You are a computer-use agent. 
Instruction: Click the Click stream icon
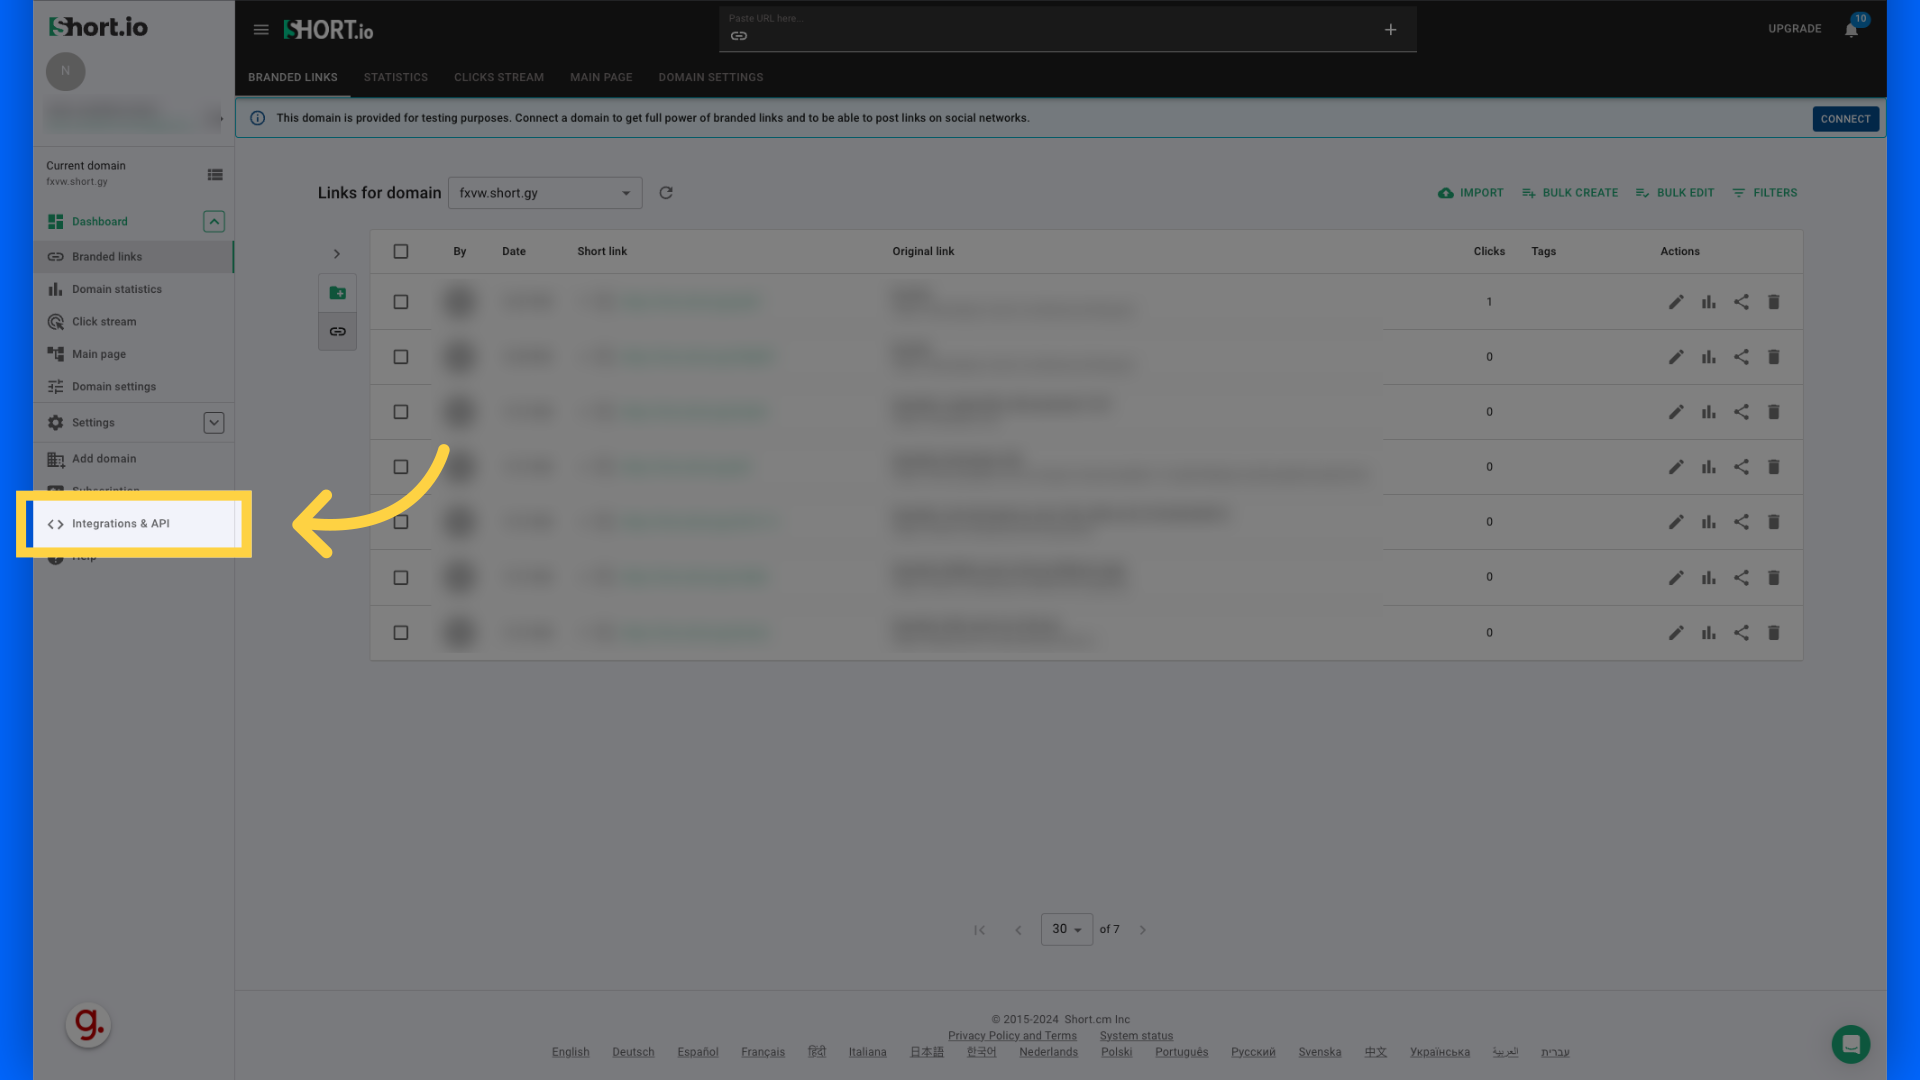[56, 321]
